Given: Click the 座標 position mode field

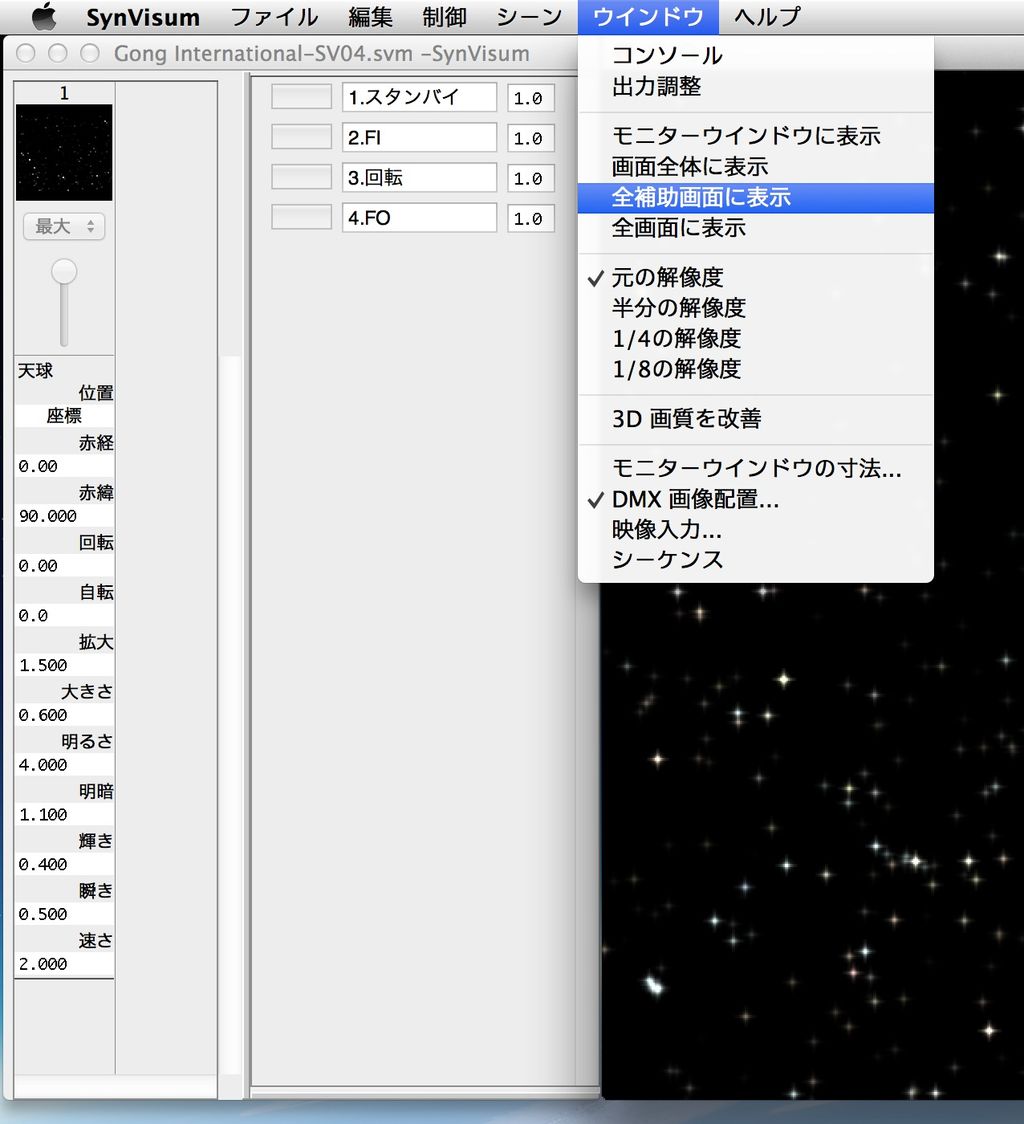Looking at the screenshot, I should [64, 416].
